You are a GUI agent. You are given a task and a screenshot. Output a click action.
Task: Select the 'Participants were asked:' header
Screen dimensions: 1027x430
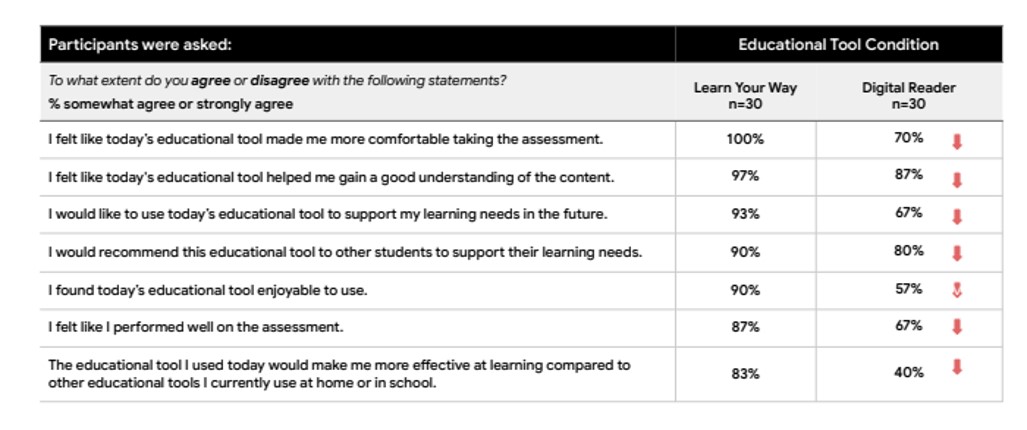pyautogui.click(x=140, y=45)
